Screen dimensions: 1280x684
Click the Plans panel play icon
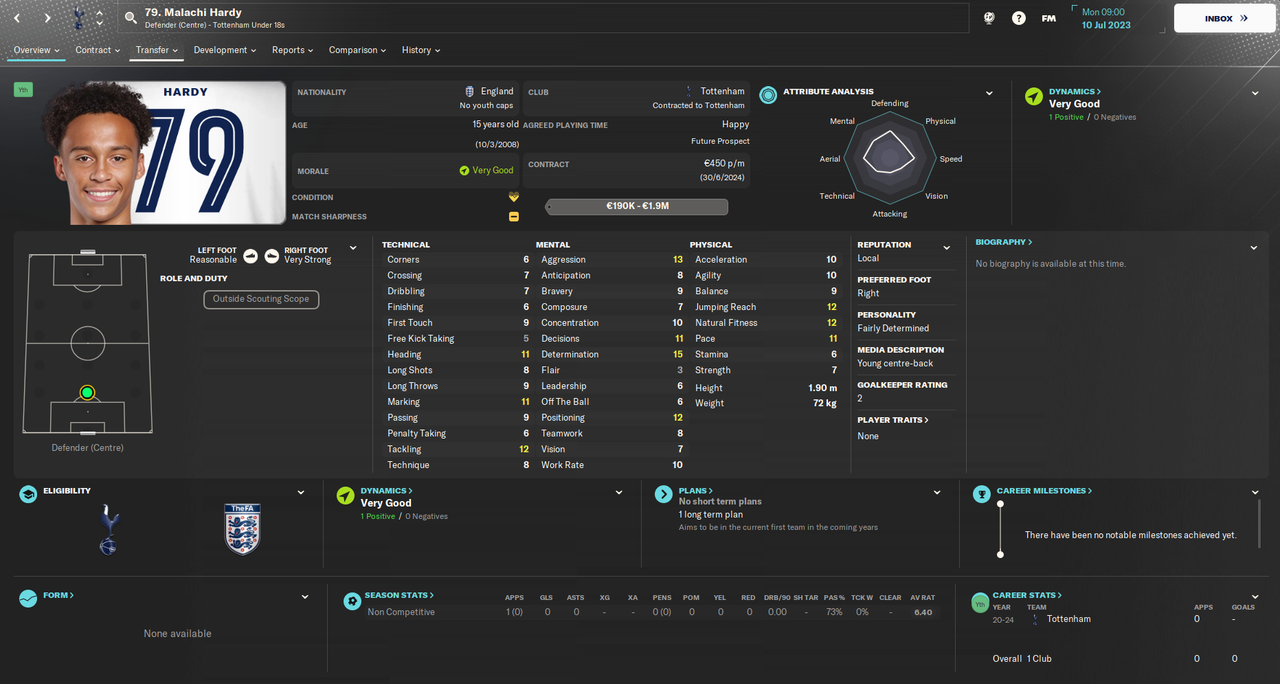[663, 495]
